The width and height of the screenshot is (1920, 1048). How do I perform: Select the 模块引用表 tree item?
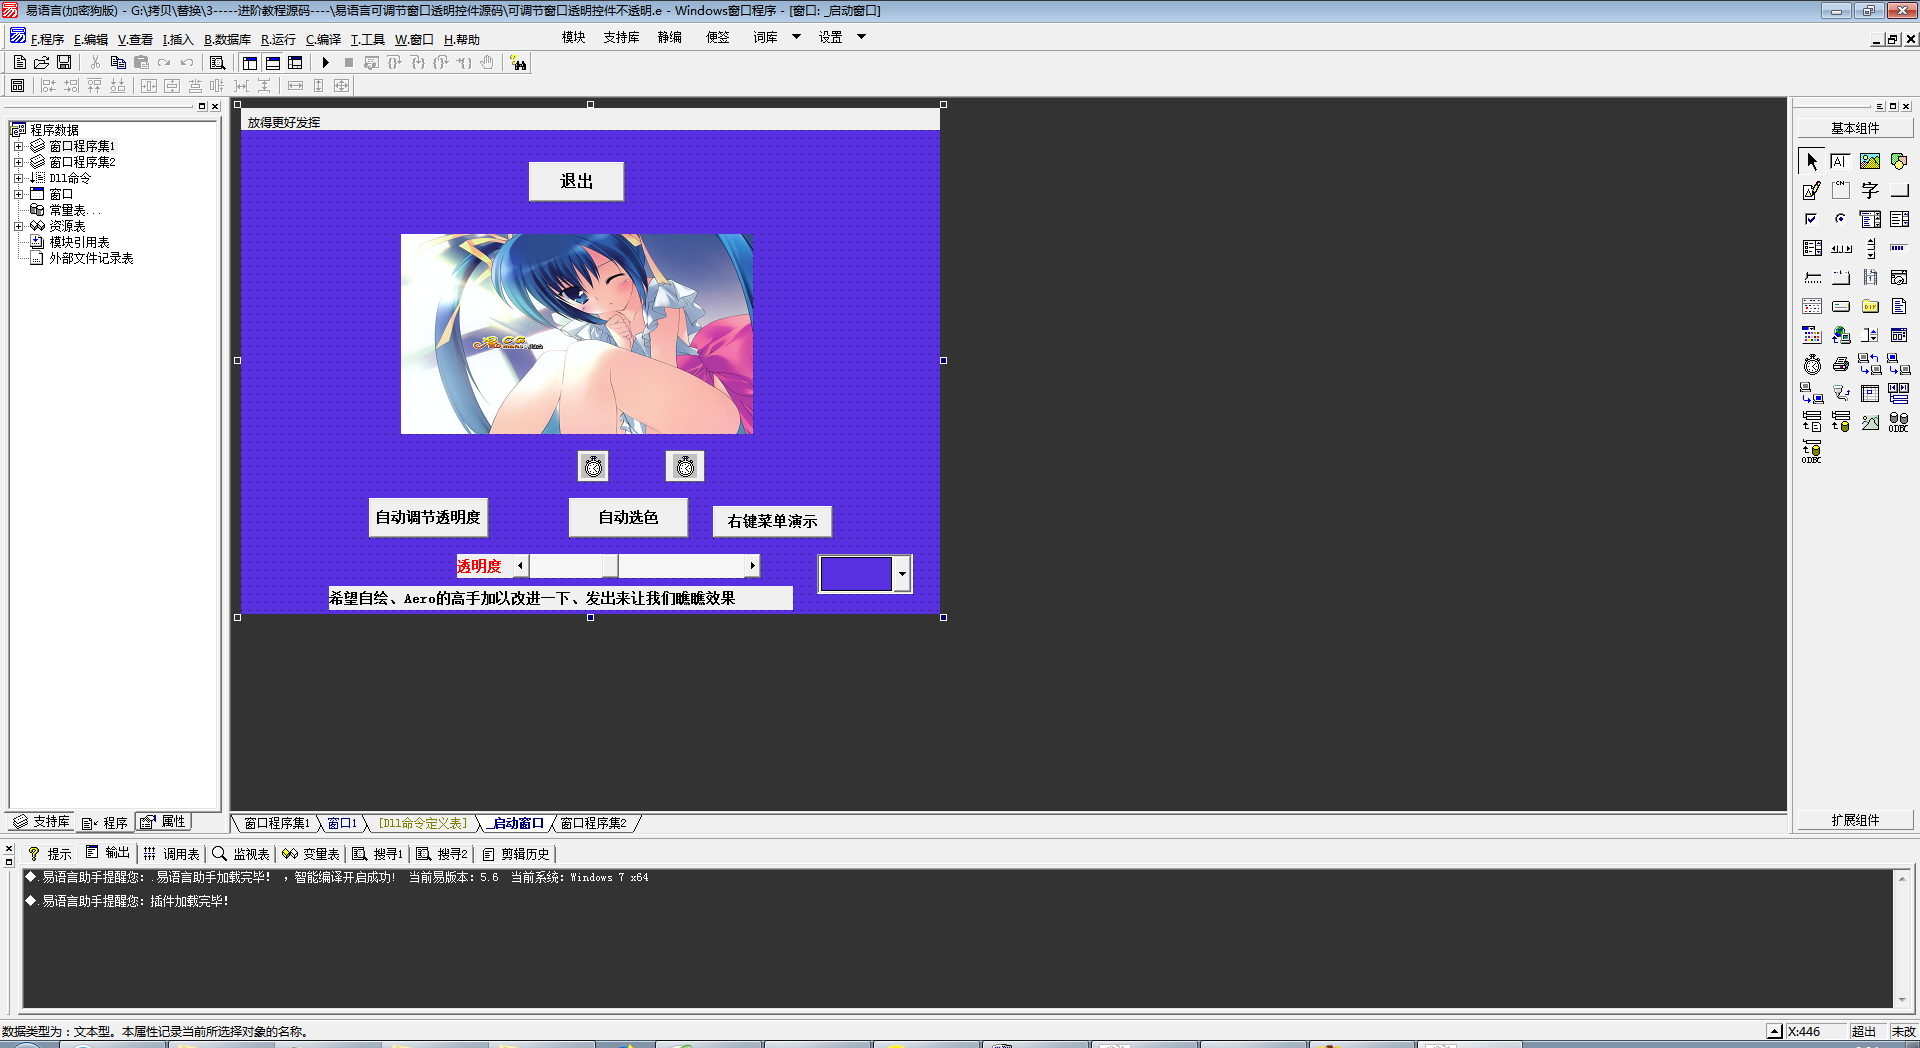point(79,242)
